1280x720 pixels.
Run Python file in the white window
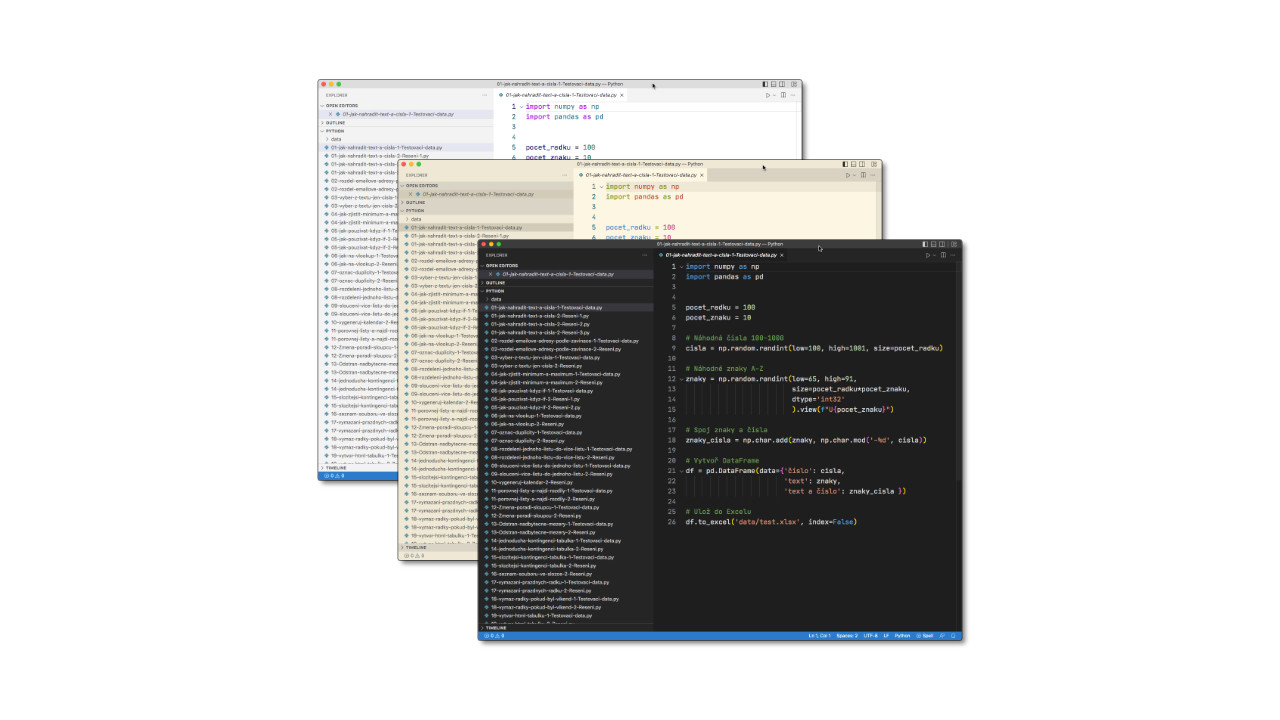767,95
